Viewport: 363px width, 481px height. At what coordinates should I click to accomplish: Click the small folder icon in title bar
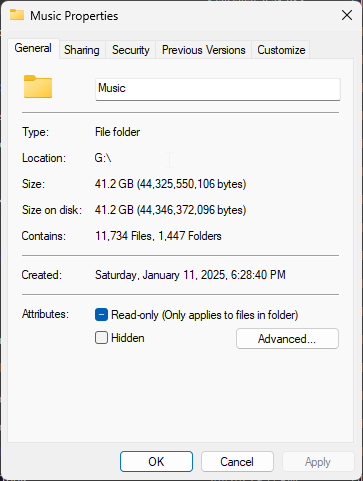17,15
